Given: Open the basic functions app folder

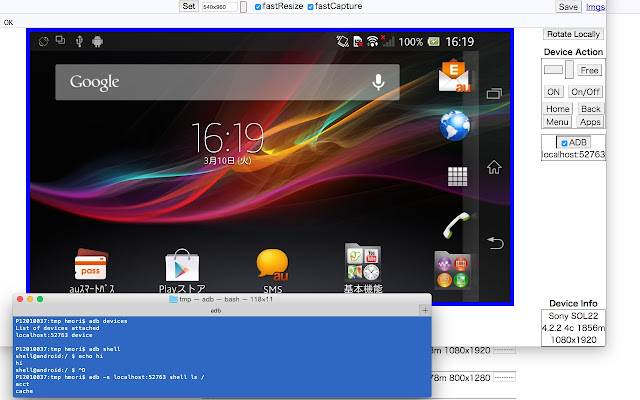Looking at the screenshot, I should click(363, 264).
